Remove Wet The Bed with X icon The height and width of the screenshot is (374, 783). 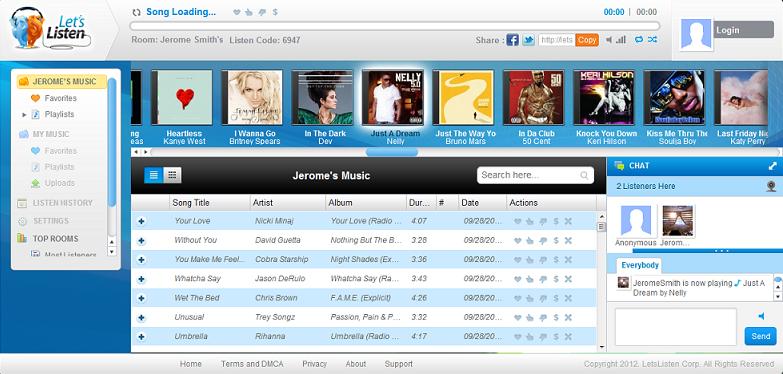point(568,298)
